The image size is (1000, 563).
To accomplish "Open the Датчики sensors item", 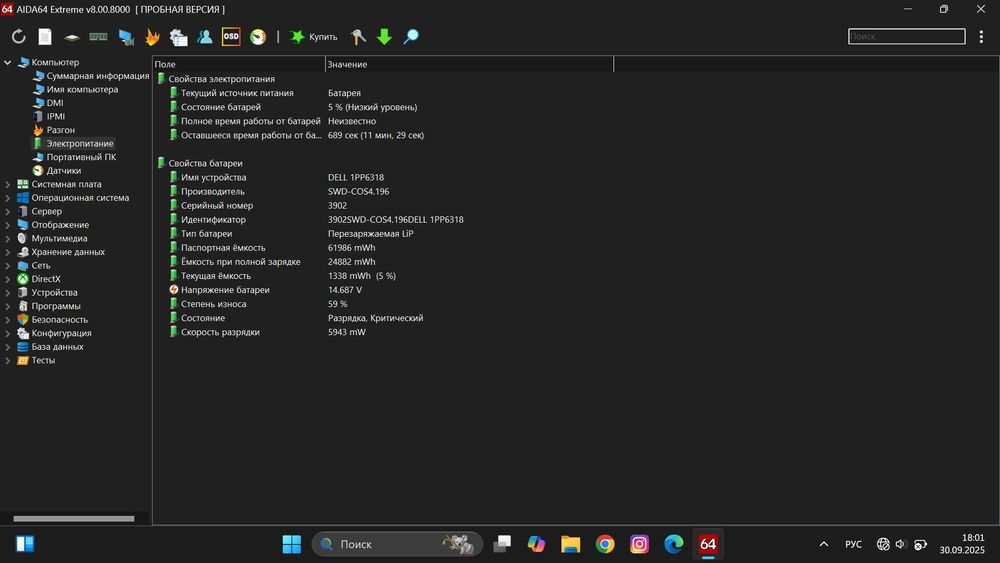I will [63, 170].
